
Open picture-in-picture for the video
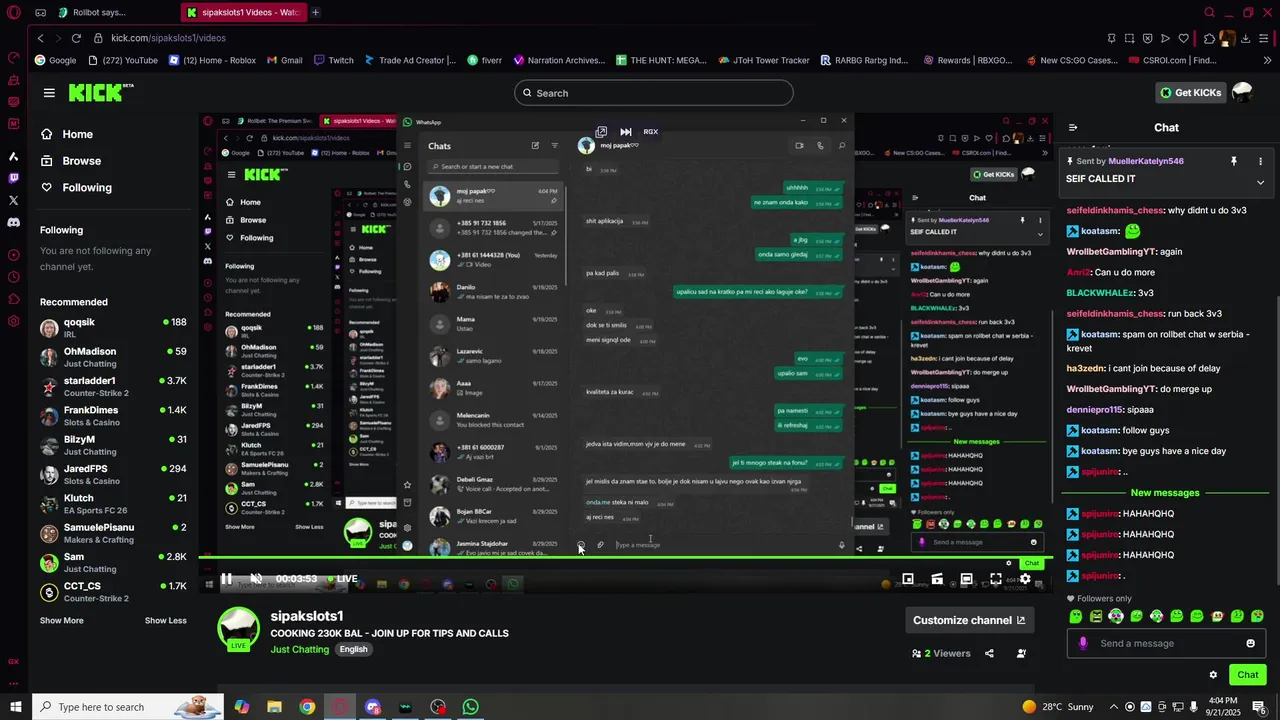[x=908, y=579]
